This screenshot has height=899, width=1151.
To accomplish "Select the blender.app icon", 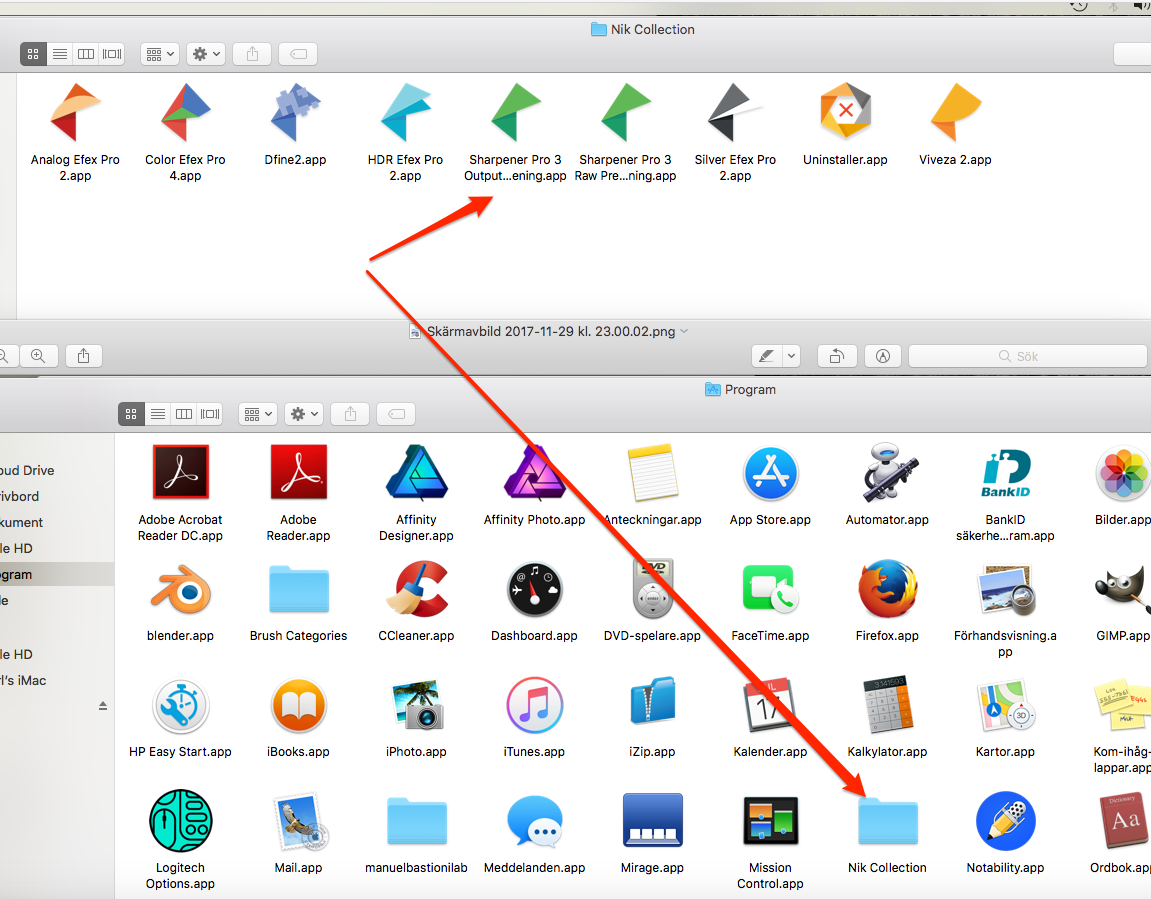I will [x=181, y=589].
